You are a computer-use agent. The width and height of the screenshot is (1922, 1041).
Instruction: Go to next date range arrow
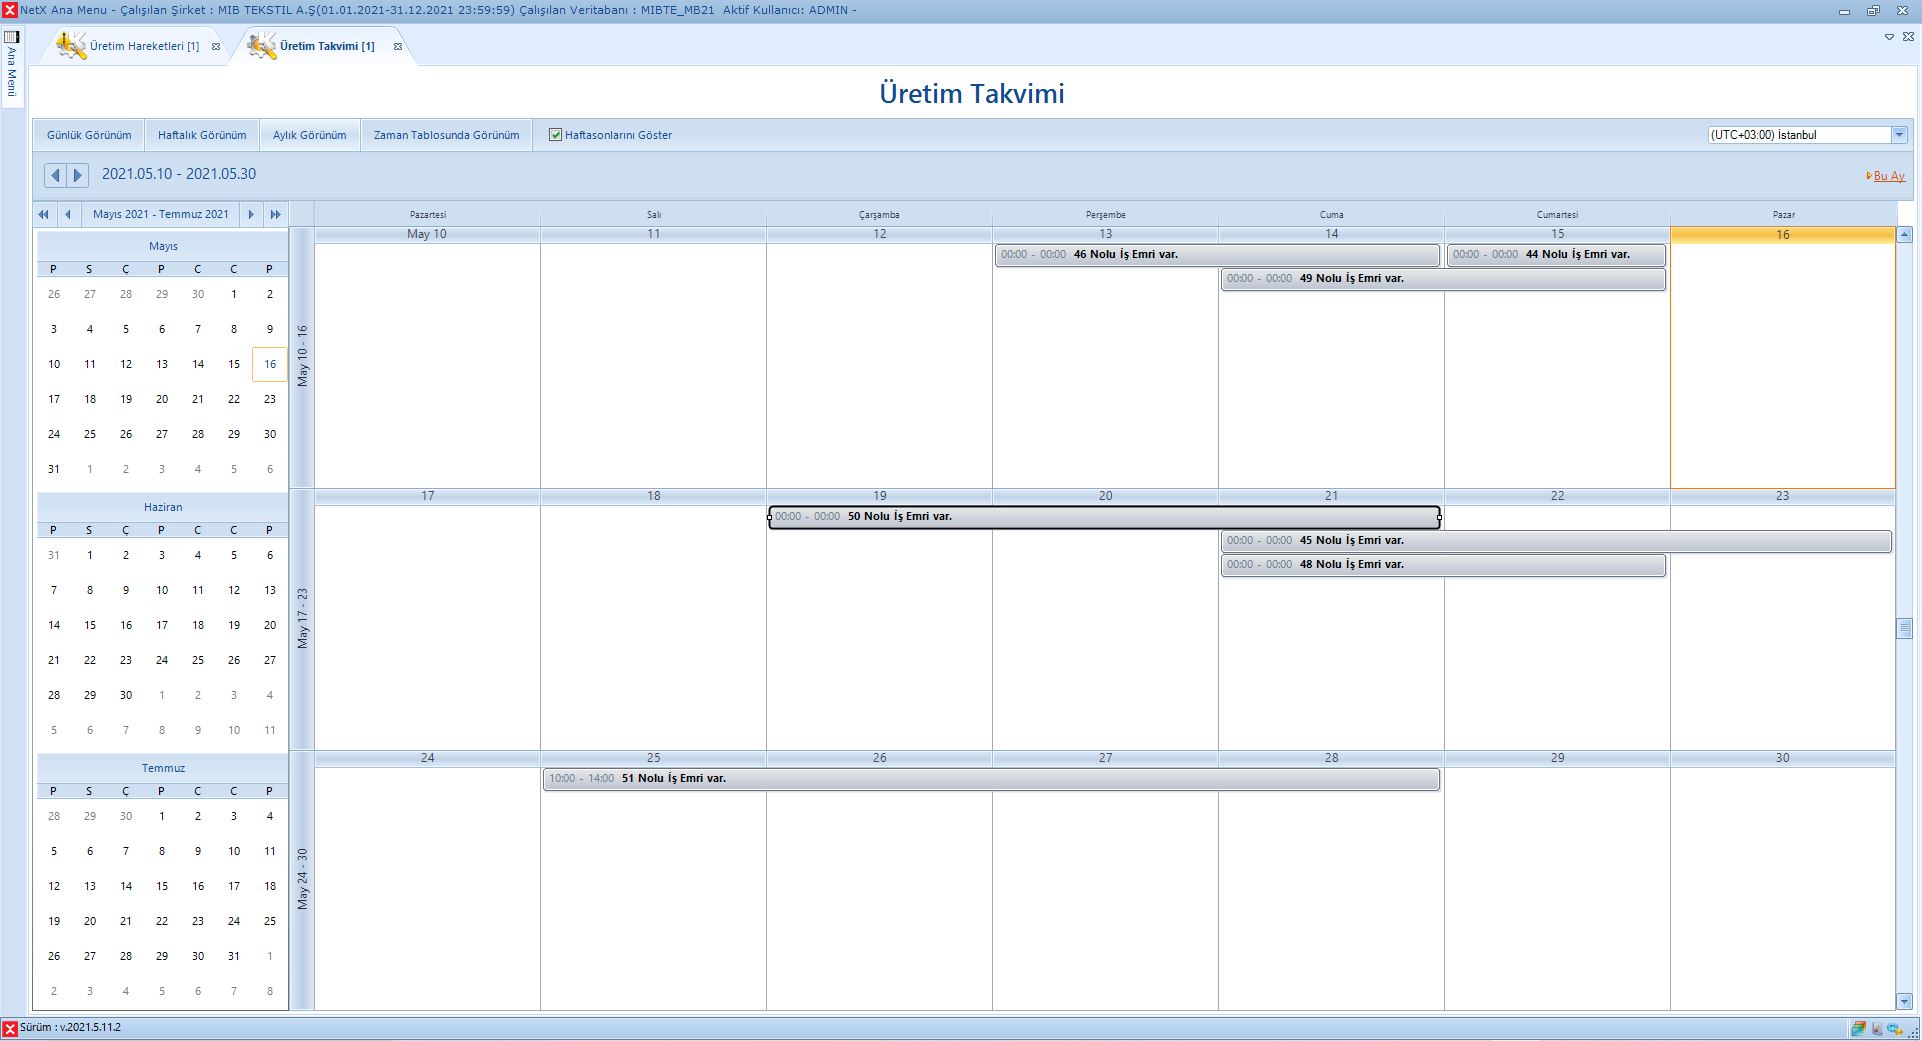click(x=77, y=175)
